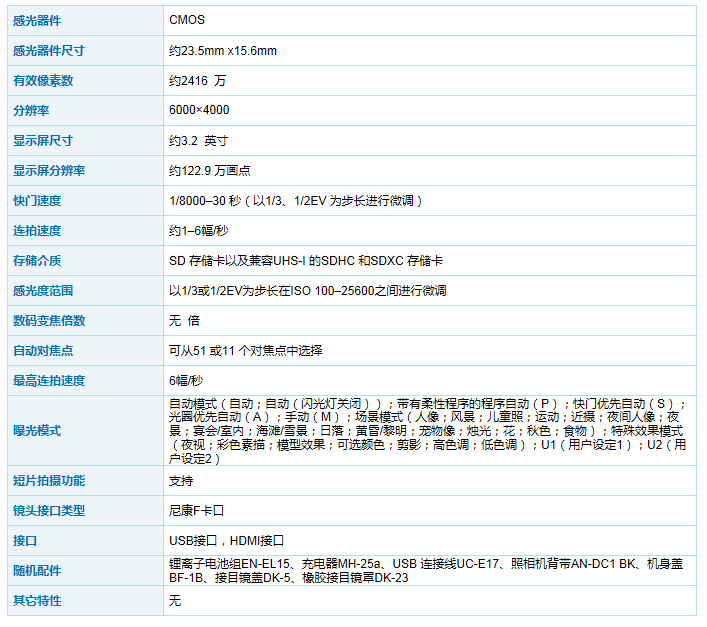707x627 pixels.
Task: Click the 快门速度 row label
Action: [37, 200]
